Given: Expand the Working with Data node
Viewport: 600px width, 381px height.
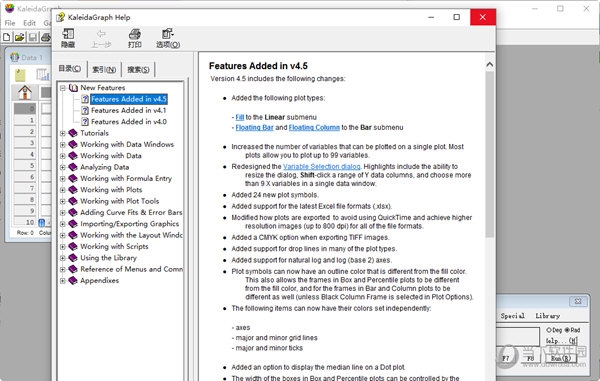Looking at the screenshot, I should click(62, 156).
